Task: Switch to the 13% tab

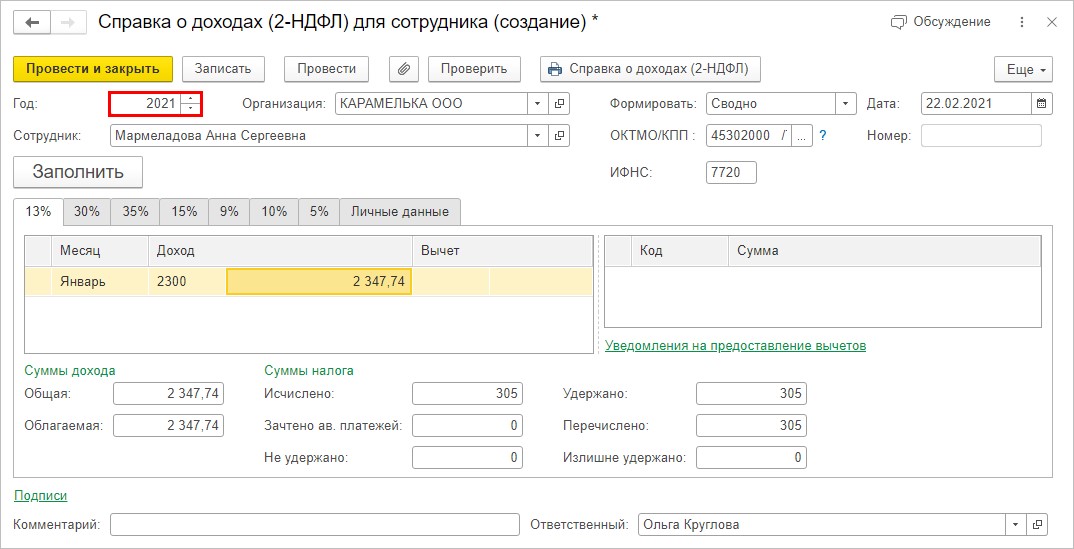Action: (38, 212)
